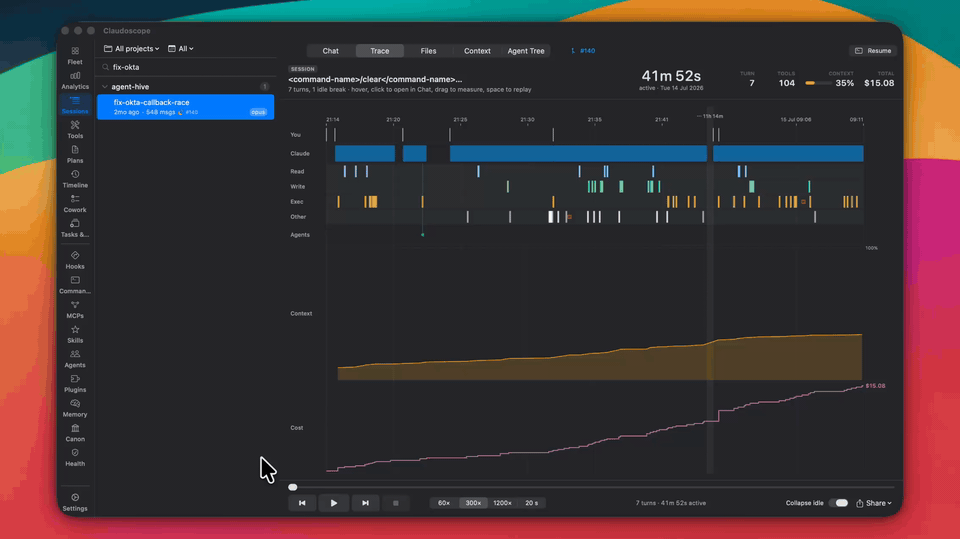The width and height of the screenshot is (960, 539).
Task: Click the tools count 104
Action: [x=786, y=83]
